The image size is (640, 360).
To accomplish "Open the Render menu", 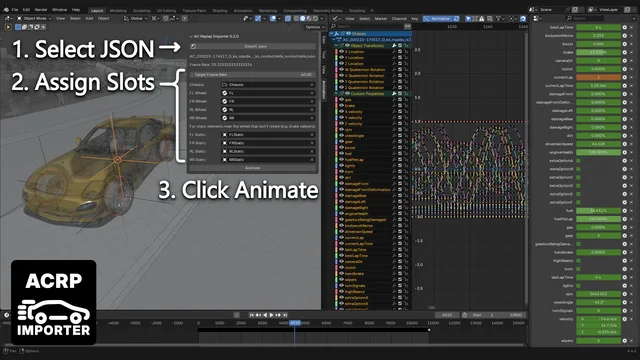I will 41,10.
